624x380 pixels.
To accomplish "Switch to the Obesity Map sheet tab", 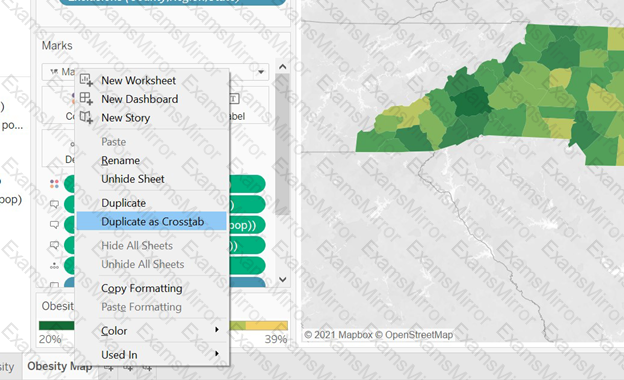I will coord(59,366).
